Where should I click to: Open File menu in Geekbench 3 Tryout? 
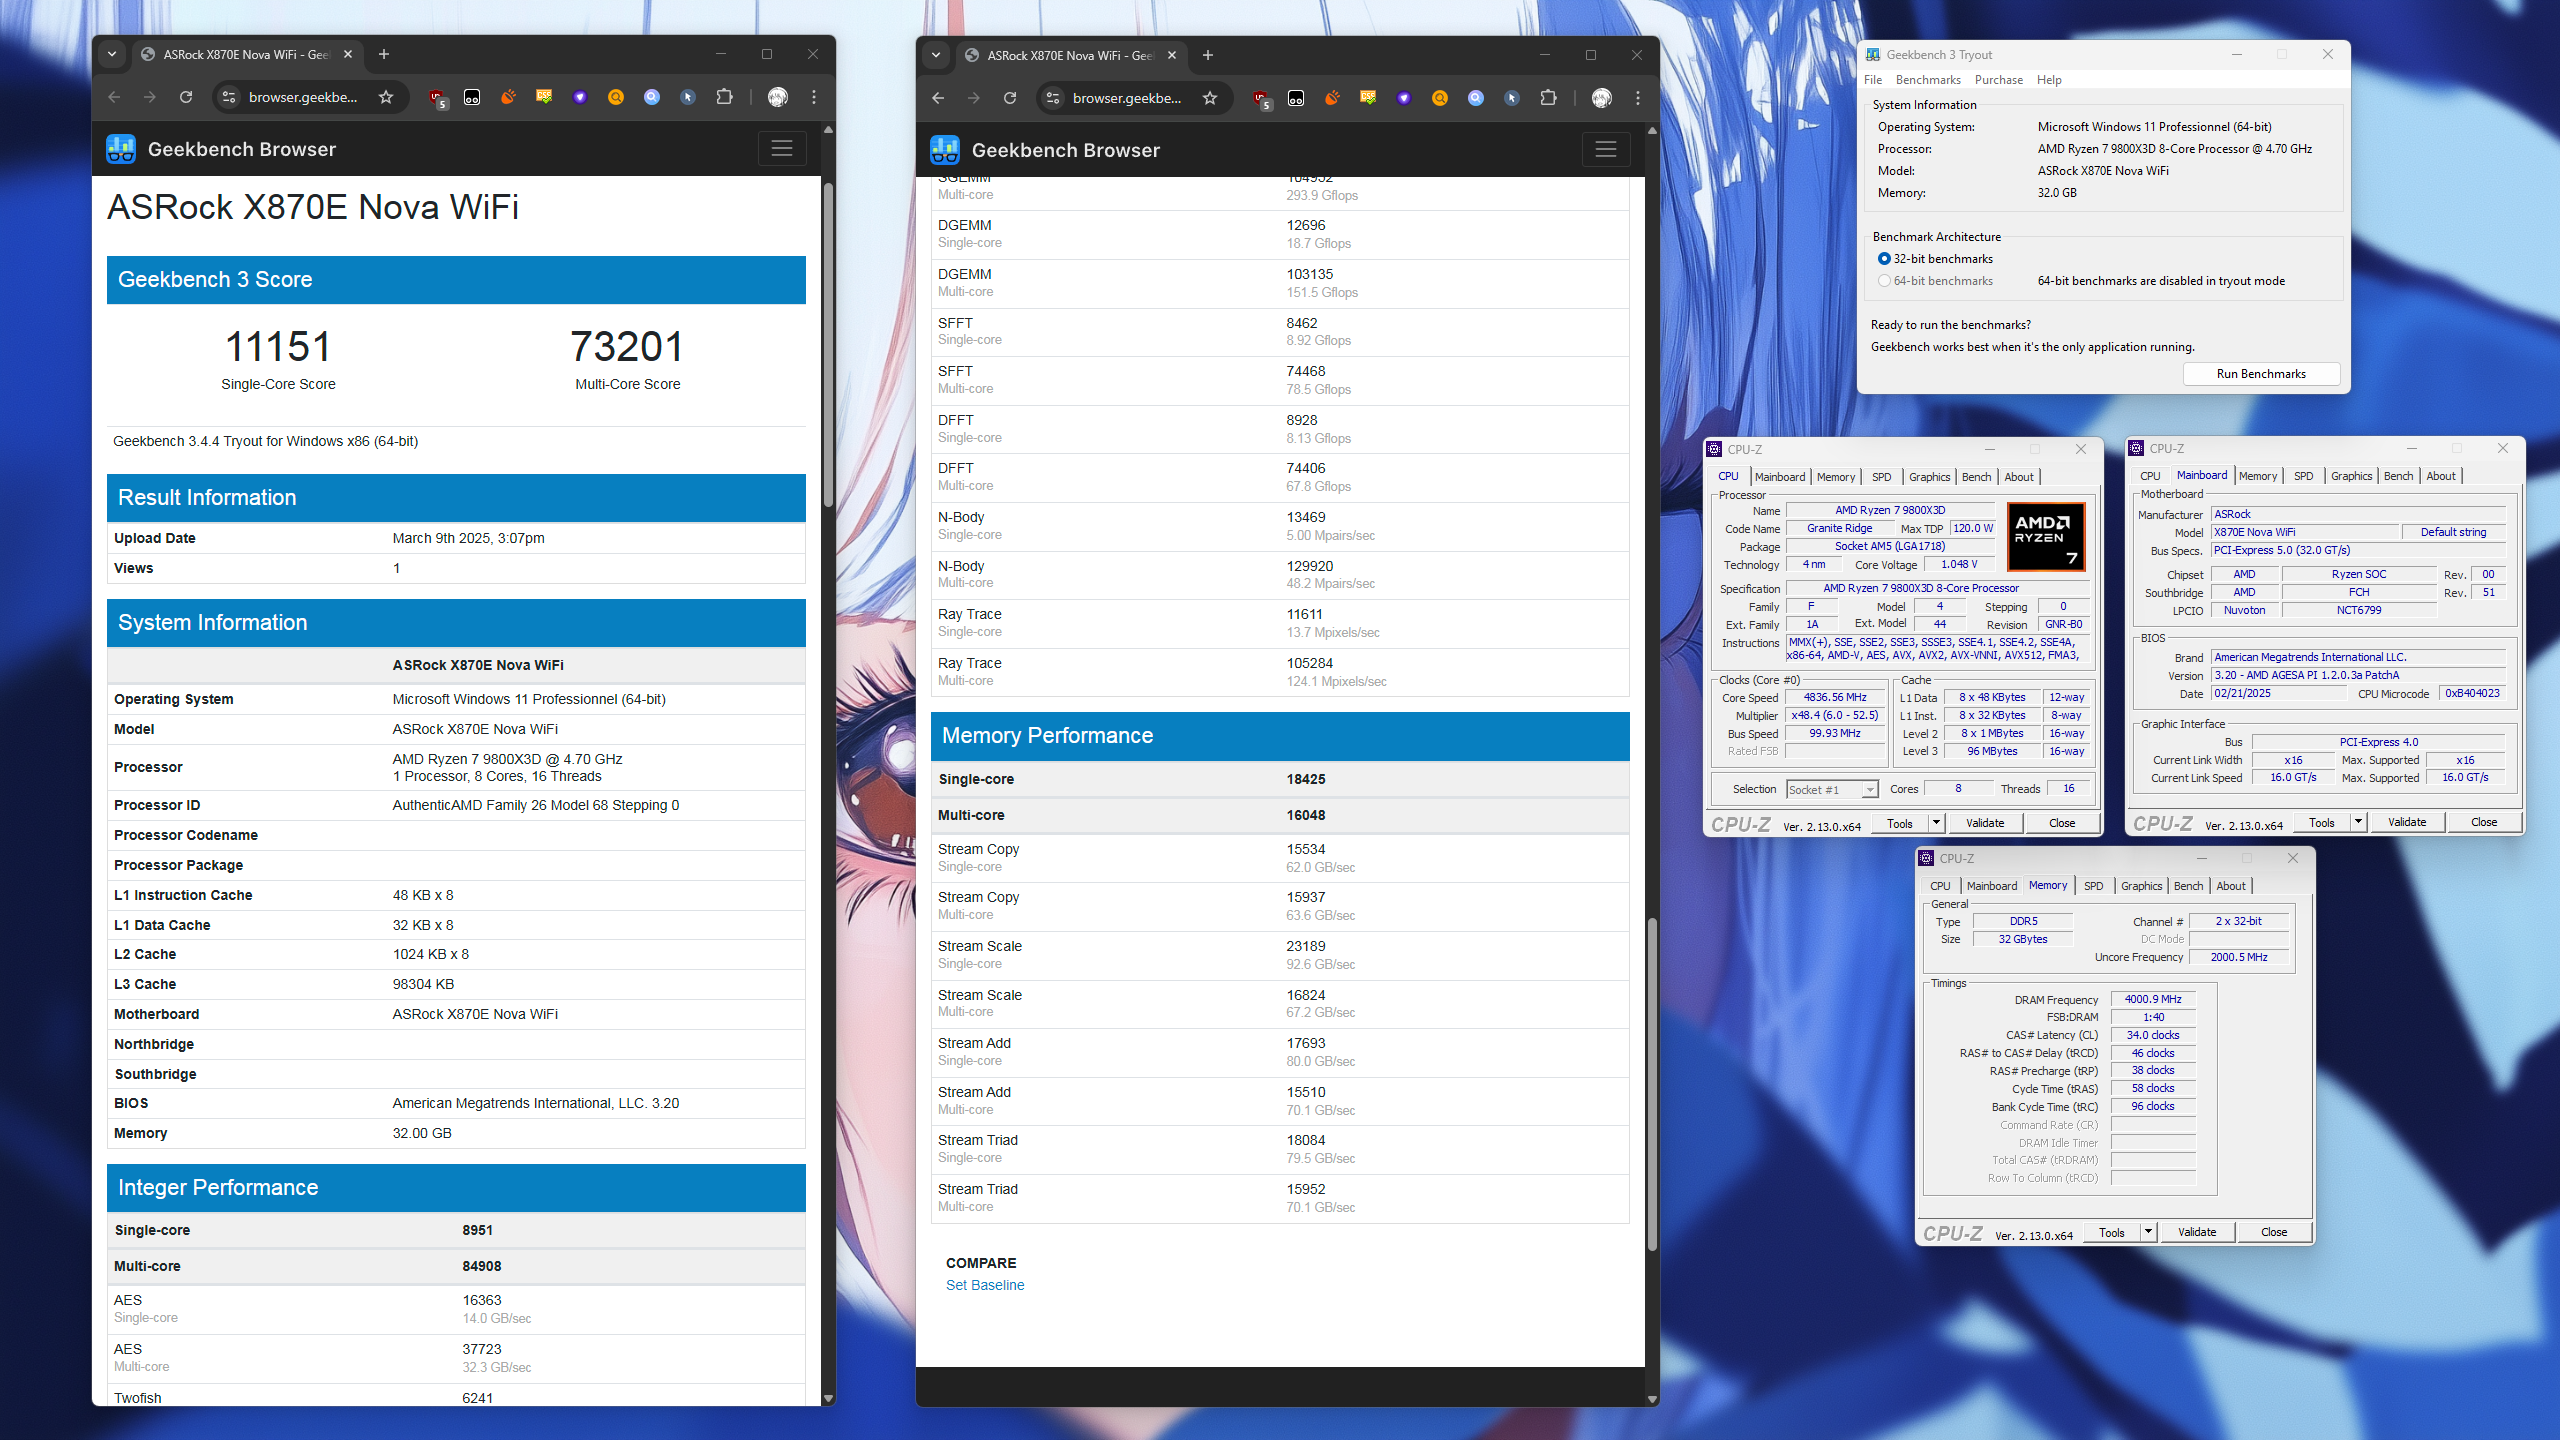coord(1872,80)
